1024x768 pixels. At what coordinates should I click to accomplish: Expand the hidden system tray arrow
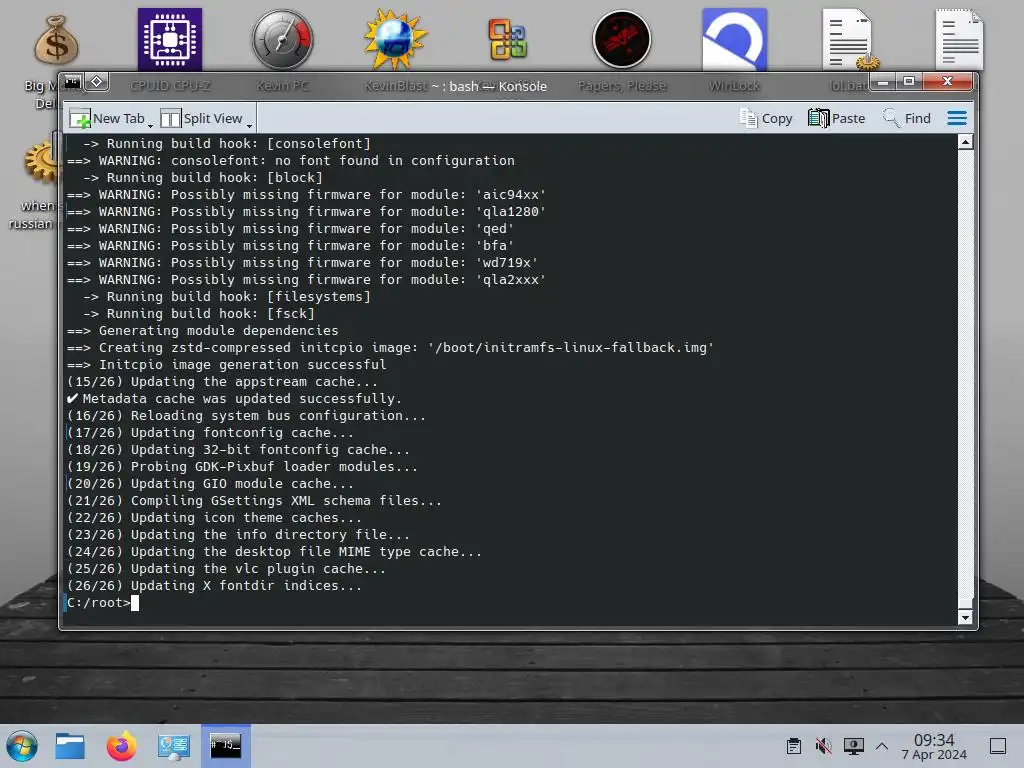(x=882, y=746)
